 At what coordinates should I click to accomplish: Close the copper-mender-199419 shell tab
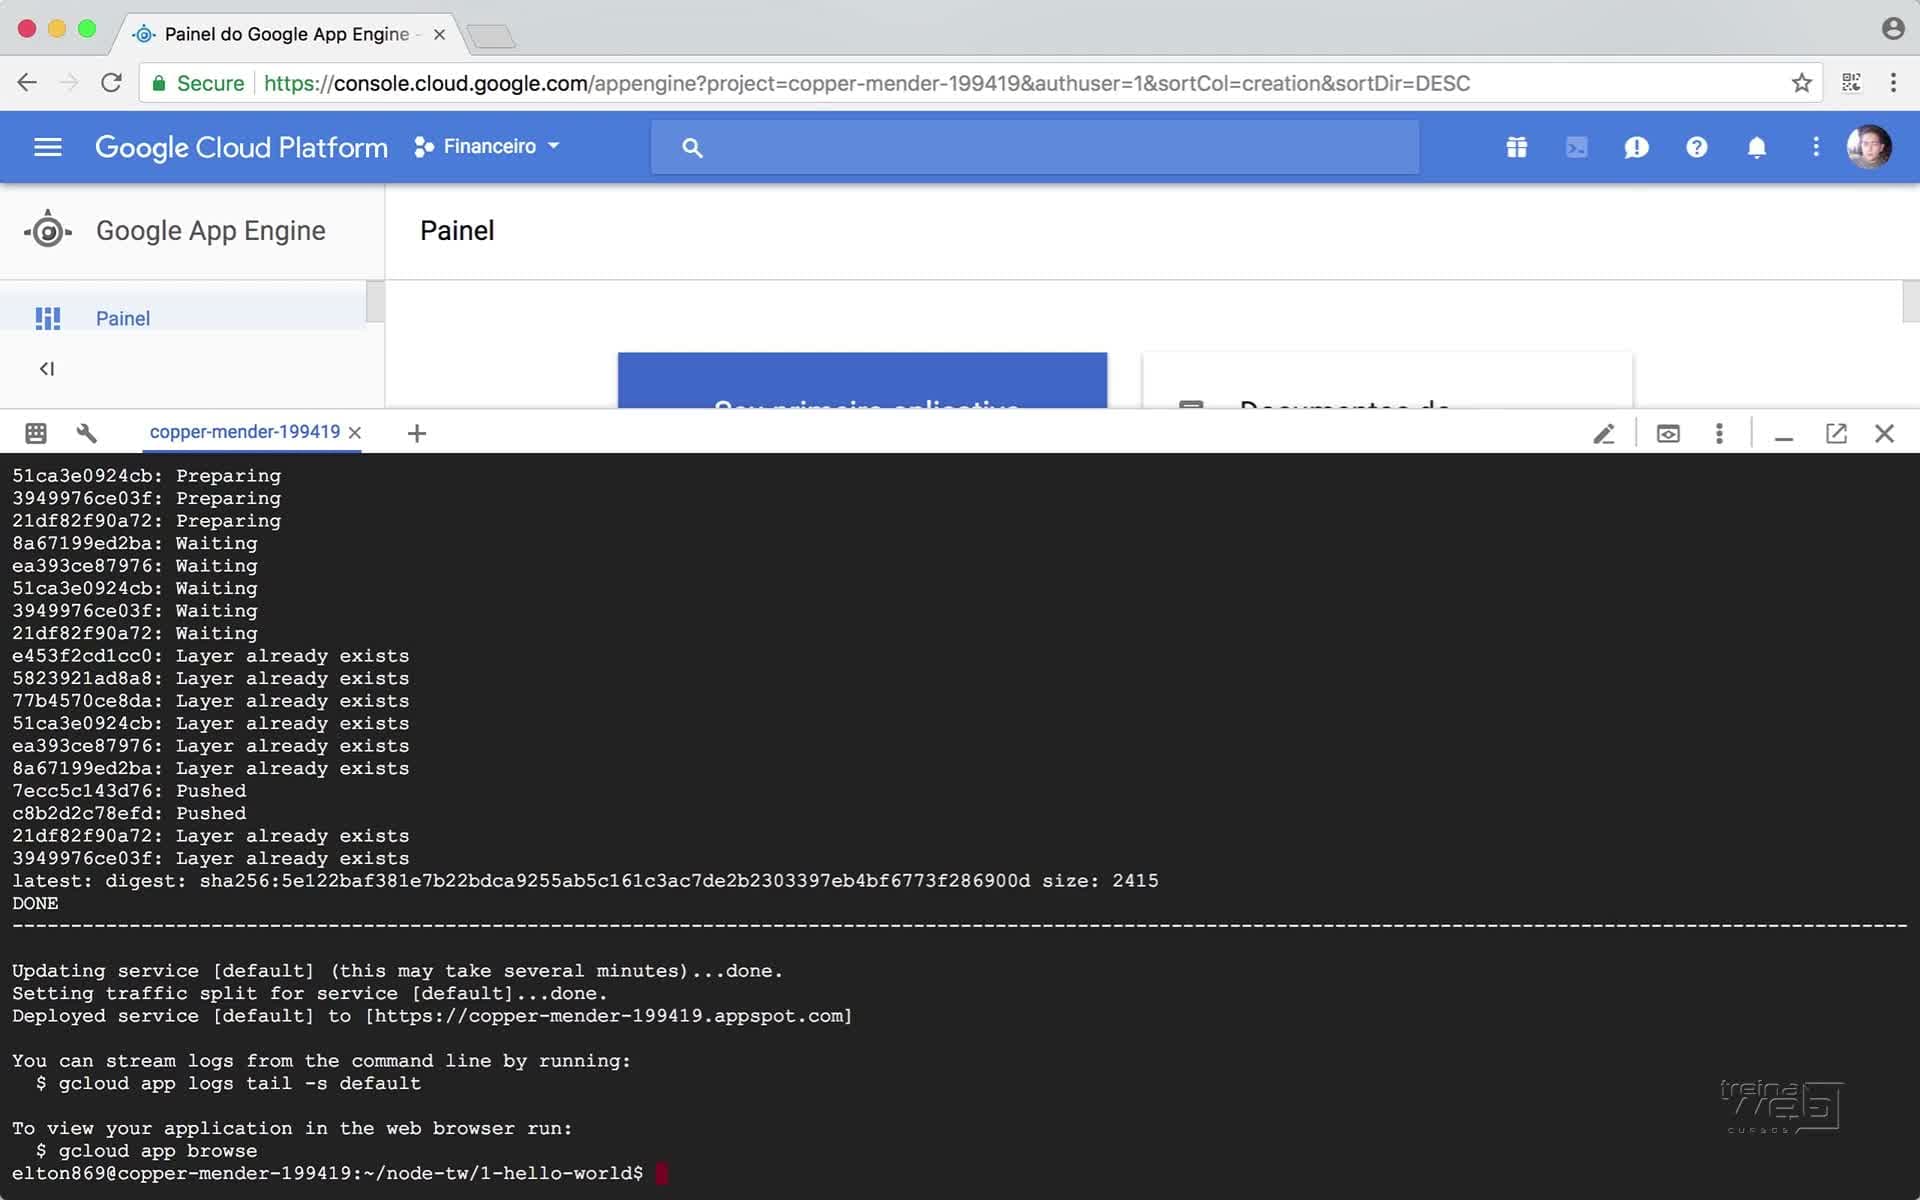click(355, 433)
